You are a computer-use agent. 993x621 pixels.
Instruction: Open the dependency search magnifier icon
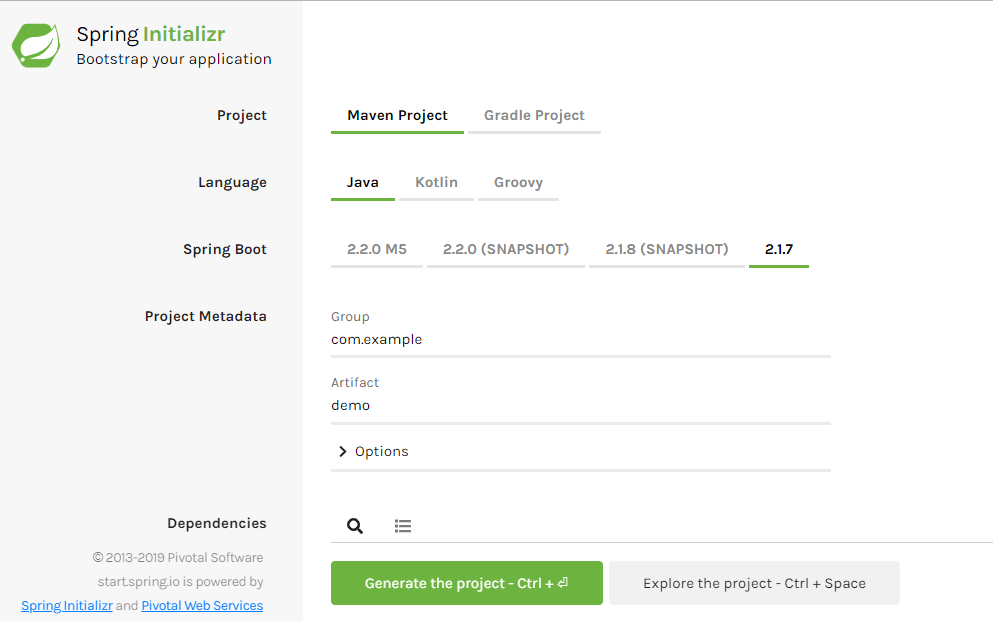tap(355, 525)
